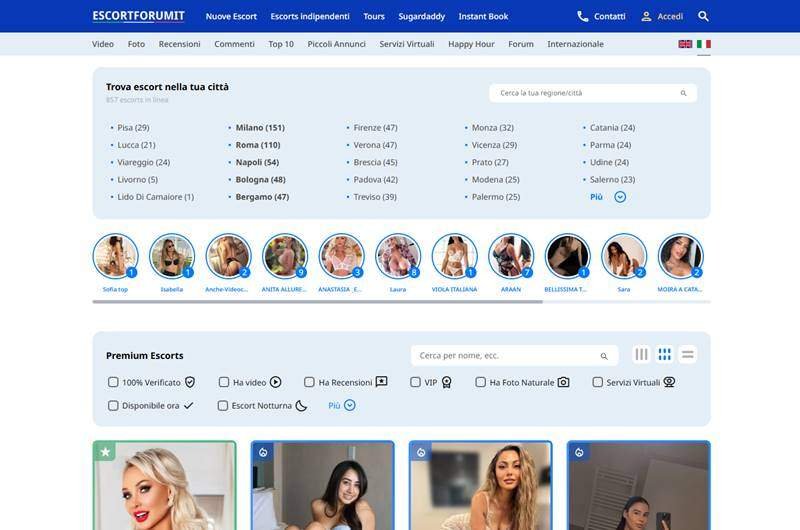Switch to the three-column grid view icon
Screen dimensions: 800x530
tap(665, 355)
